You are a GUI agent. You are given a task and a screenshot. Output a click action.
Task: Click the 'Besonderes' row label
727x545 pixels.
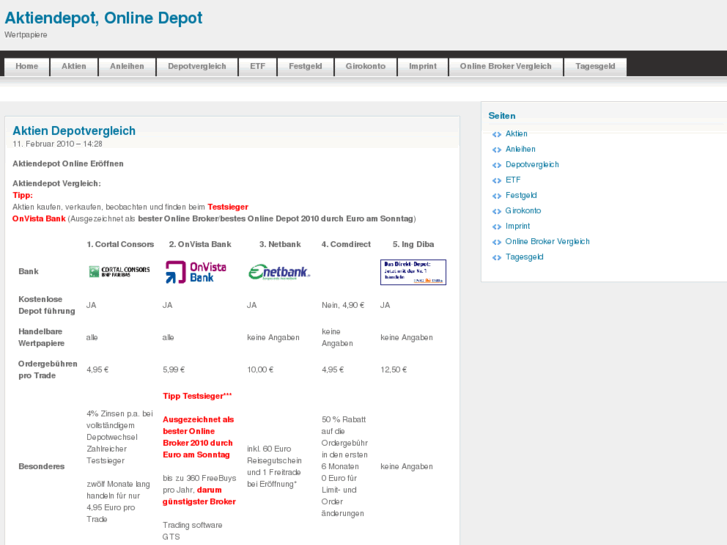tap(41, 466)
